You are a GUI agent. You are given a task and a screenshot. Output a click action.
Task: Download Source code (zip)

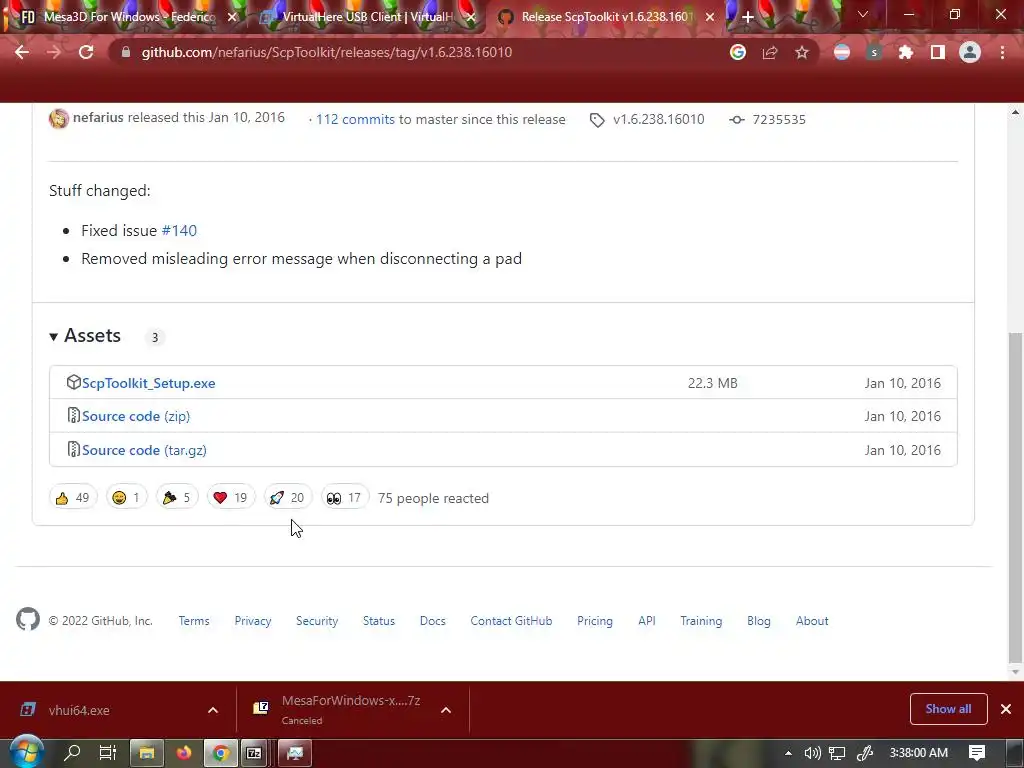[x=136, y=416]
